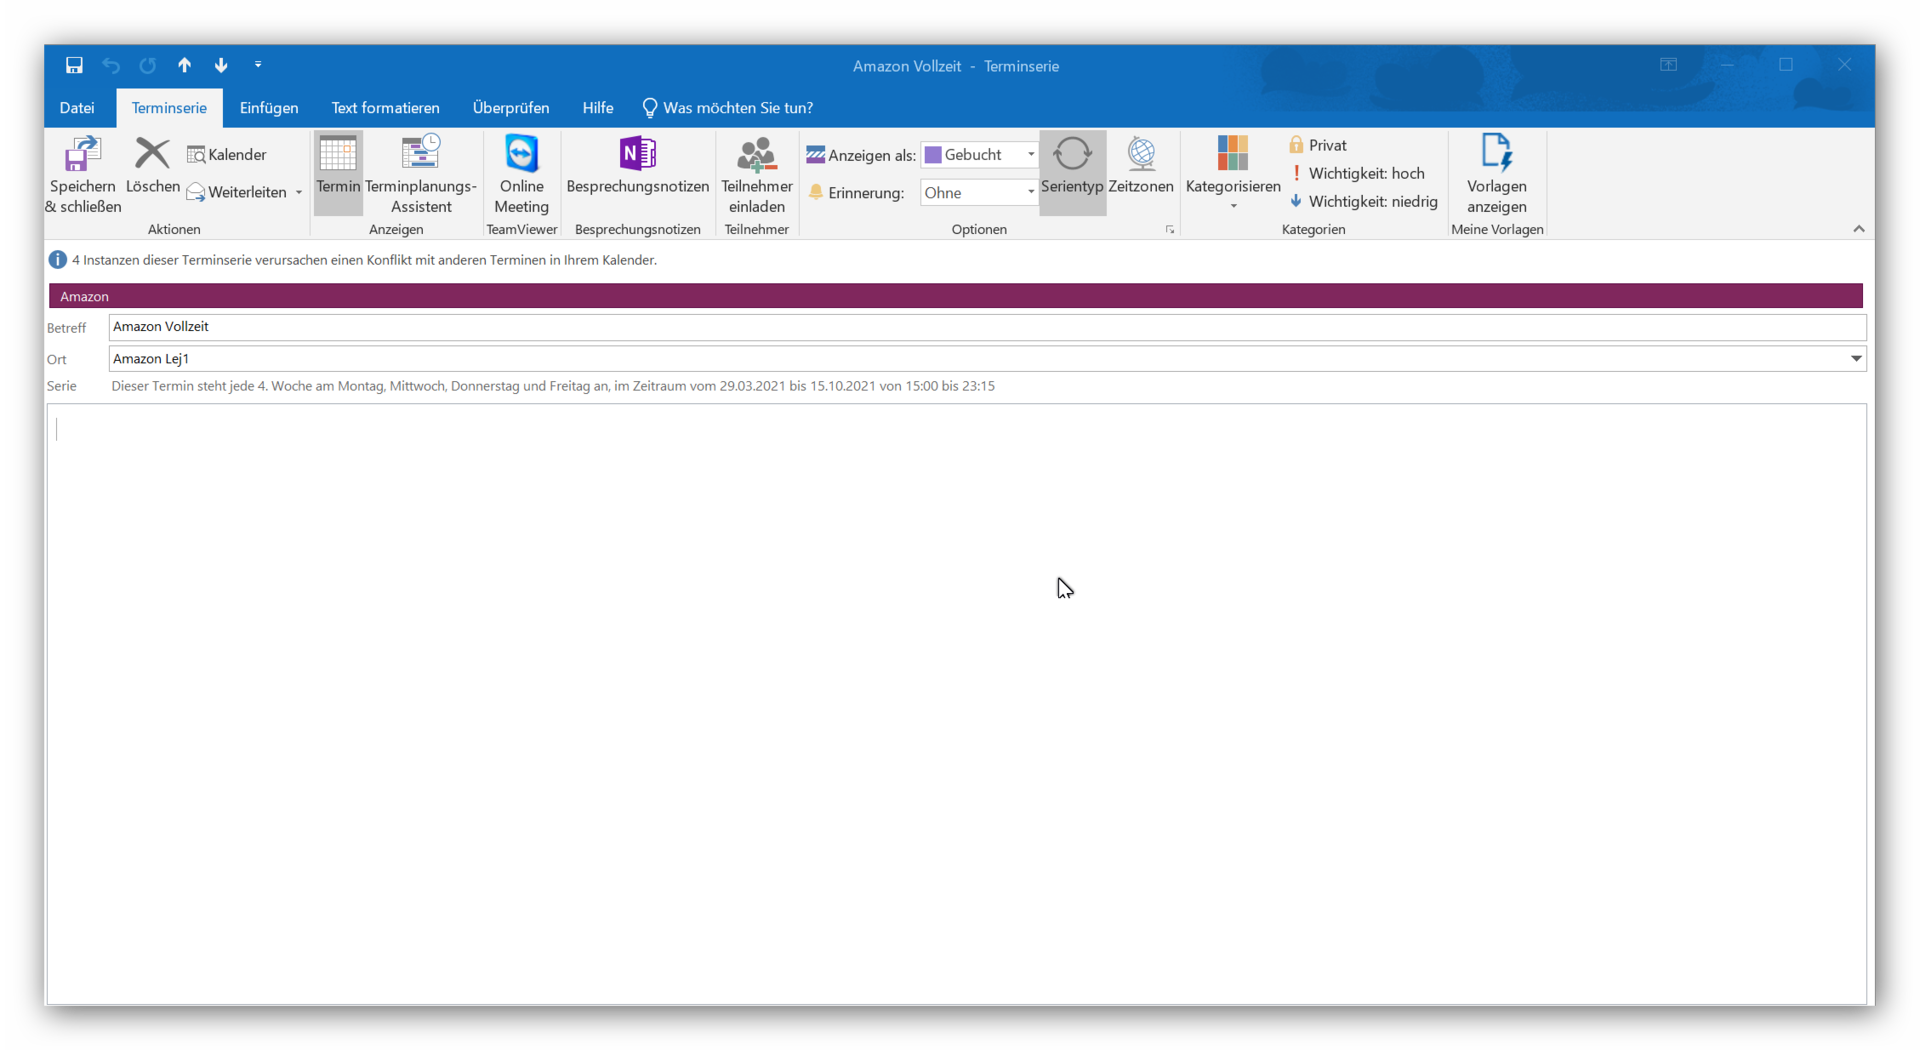The height and width of the screenshot is (1050, 1920).
Task: Click inside the appointment body text area
Action: pos(956,704)
